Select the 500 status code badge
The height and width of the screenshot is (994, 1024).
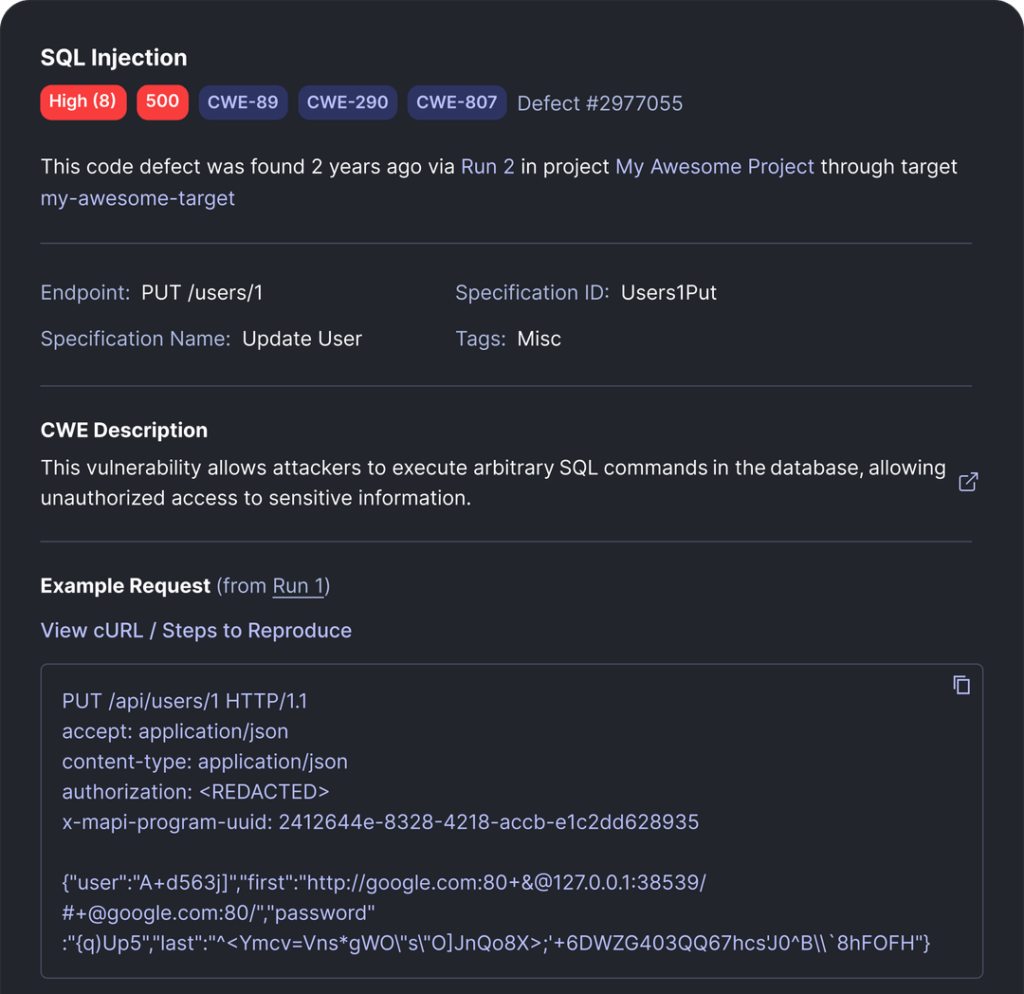tap(163, 103)
